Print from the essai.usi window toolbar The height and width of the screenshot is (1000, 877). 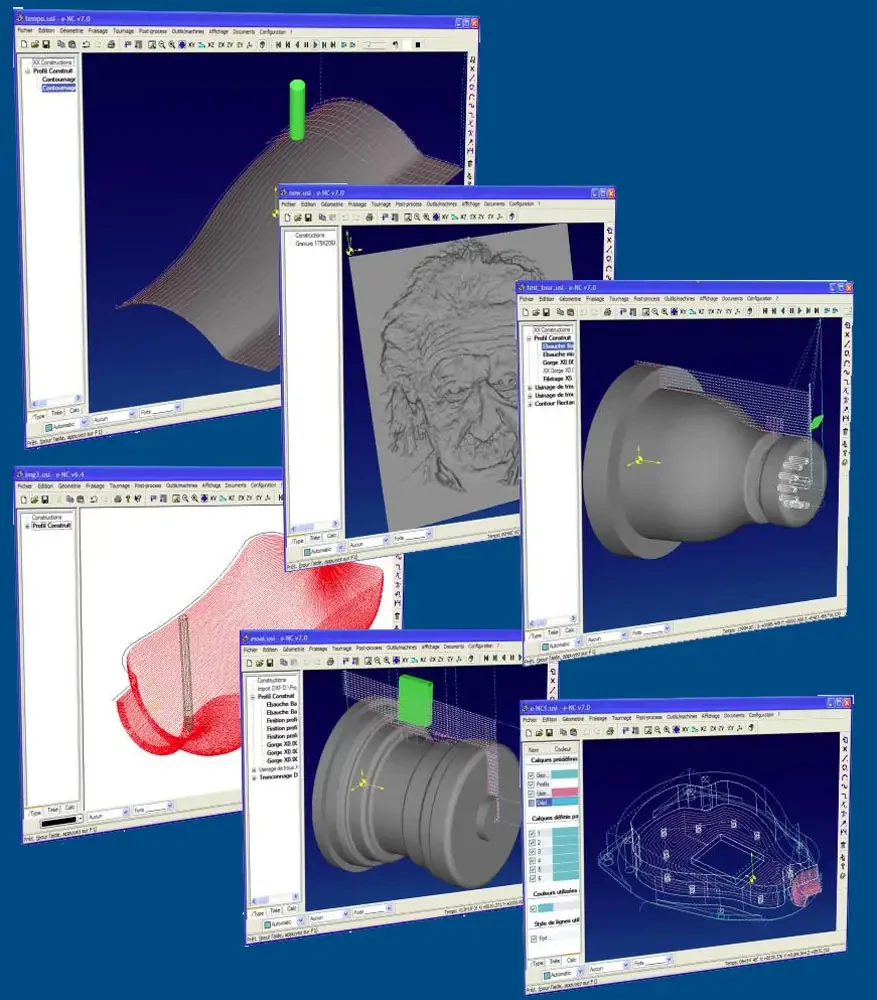pyautogui.click(x=330, y=662)
